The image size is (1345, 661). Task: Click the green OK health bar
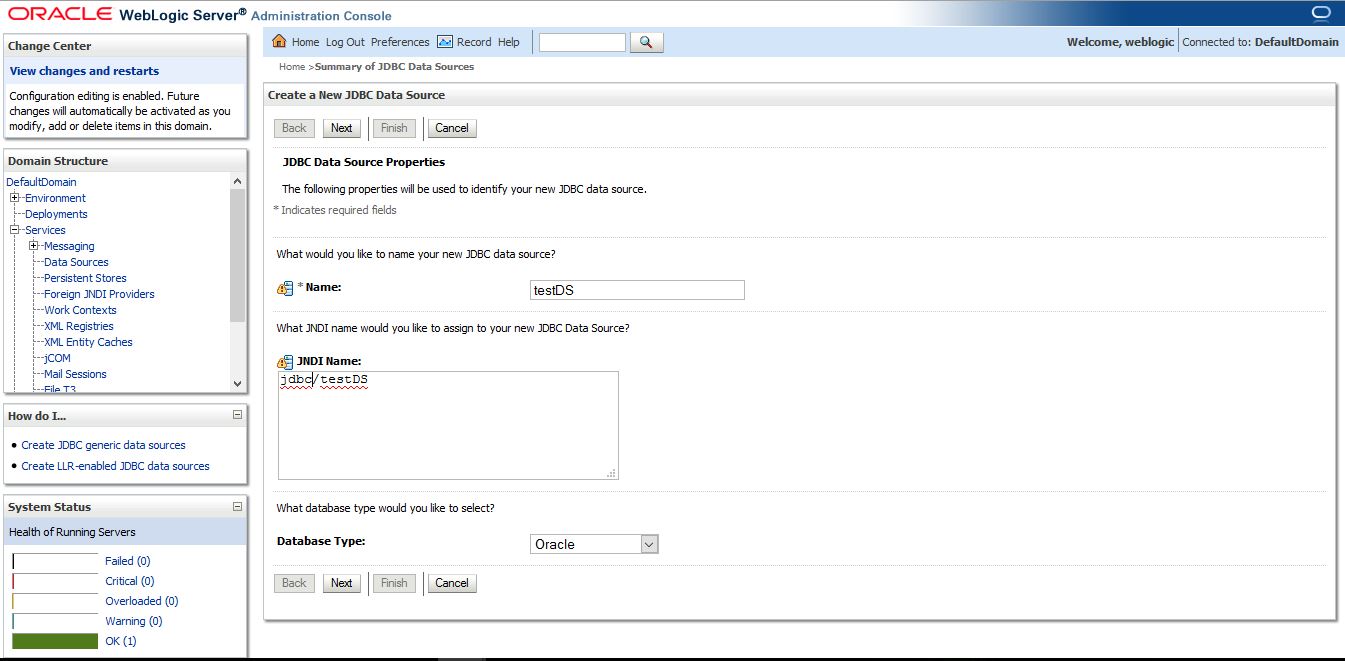pyautogui.click(x=55, y=641)
